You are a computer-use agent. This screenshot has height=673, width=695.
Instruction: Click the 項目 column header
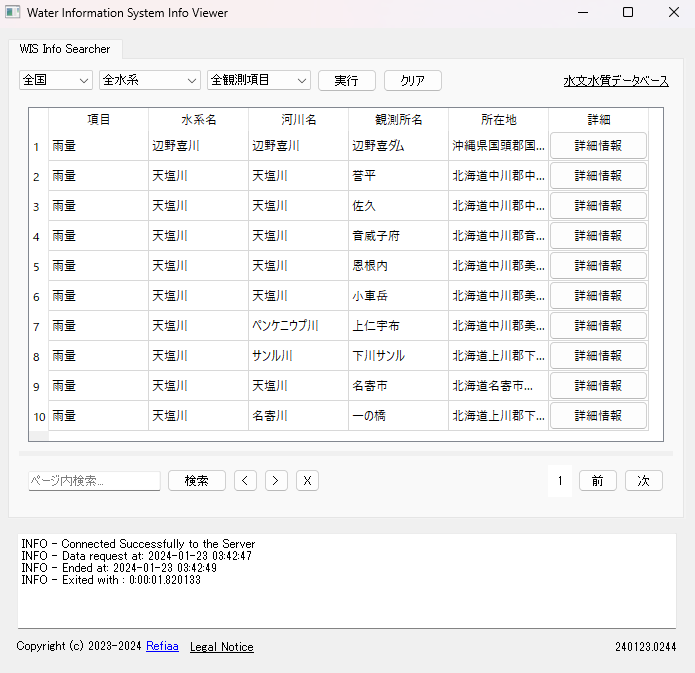coord(98,120)
